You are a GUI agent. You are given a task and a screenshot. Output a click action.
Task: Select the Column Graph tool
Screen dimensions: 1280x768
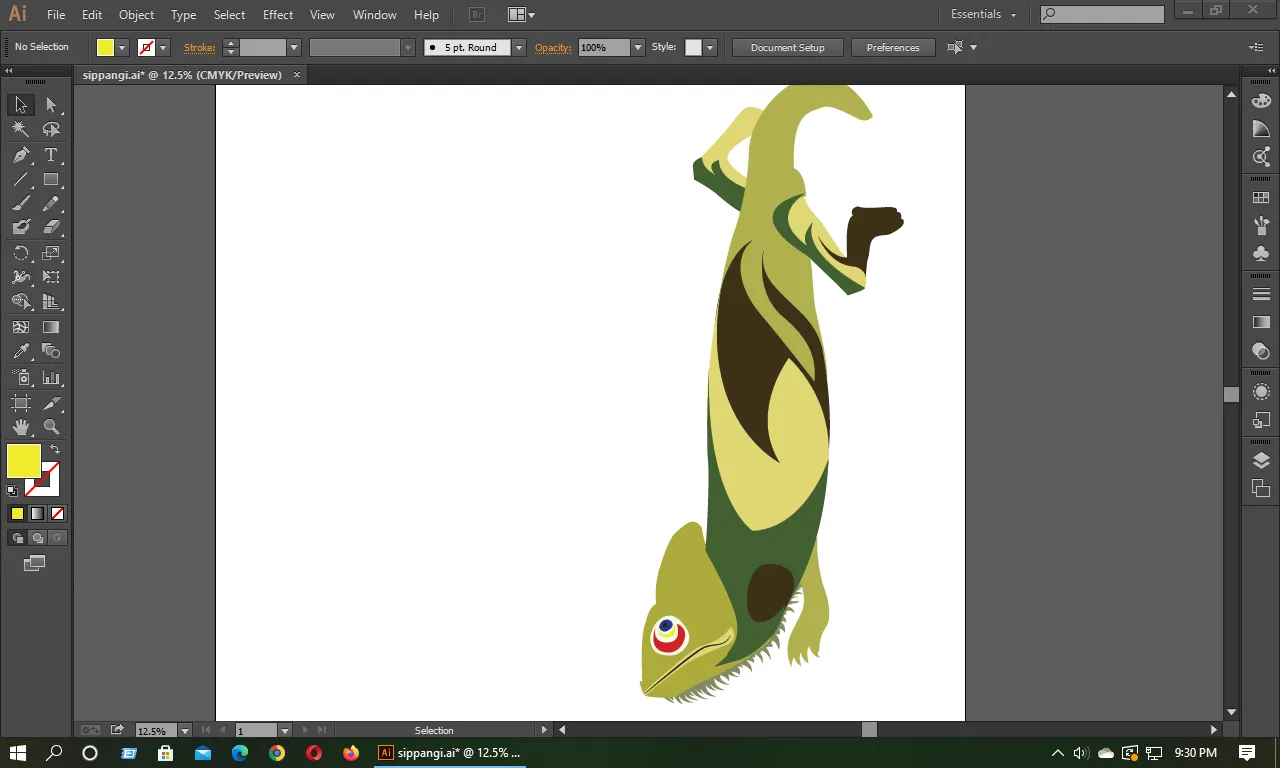point(51,378)
